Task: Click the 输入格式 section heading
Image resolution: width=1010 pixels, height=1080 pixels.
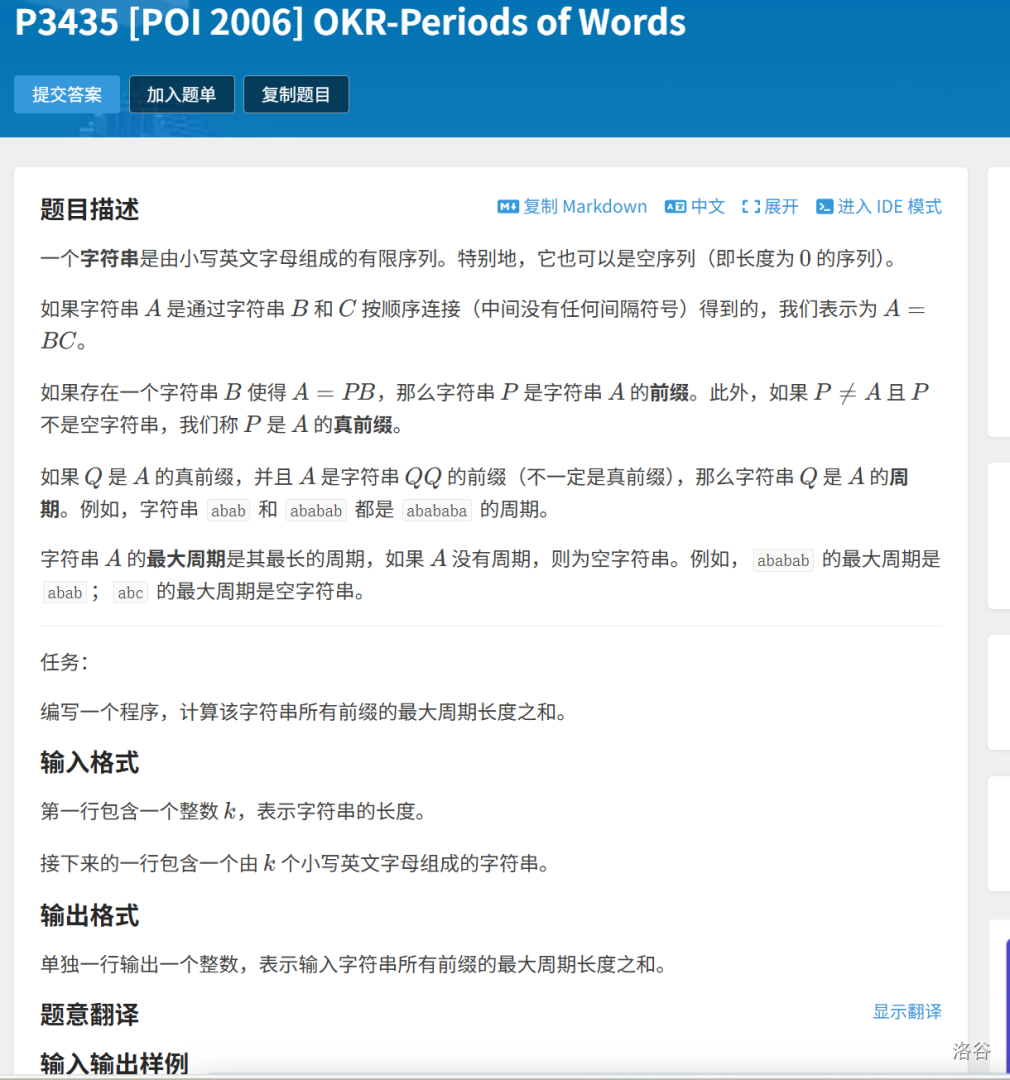Action: tap(90, 763)
